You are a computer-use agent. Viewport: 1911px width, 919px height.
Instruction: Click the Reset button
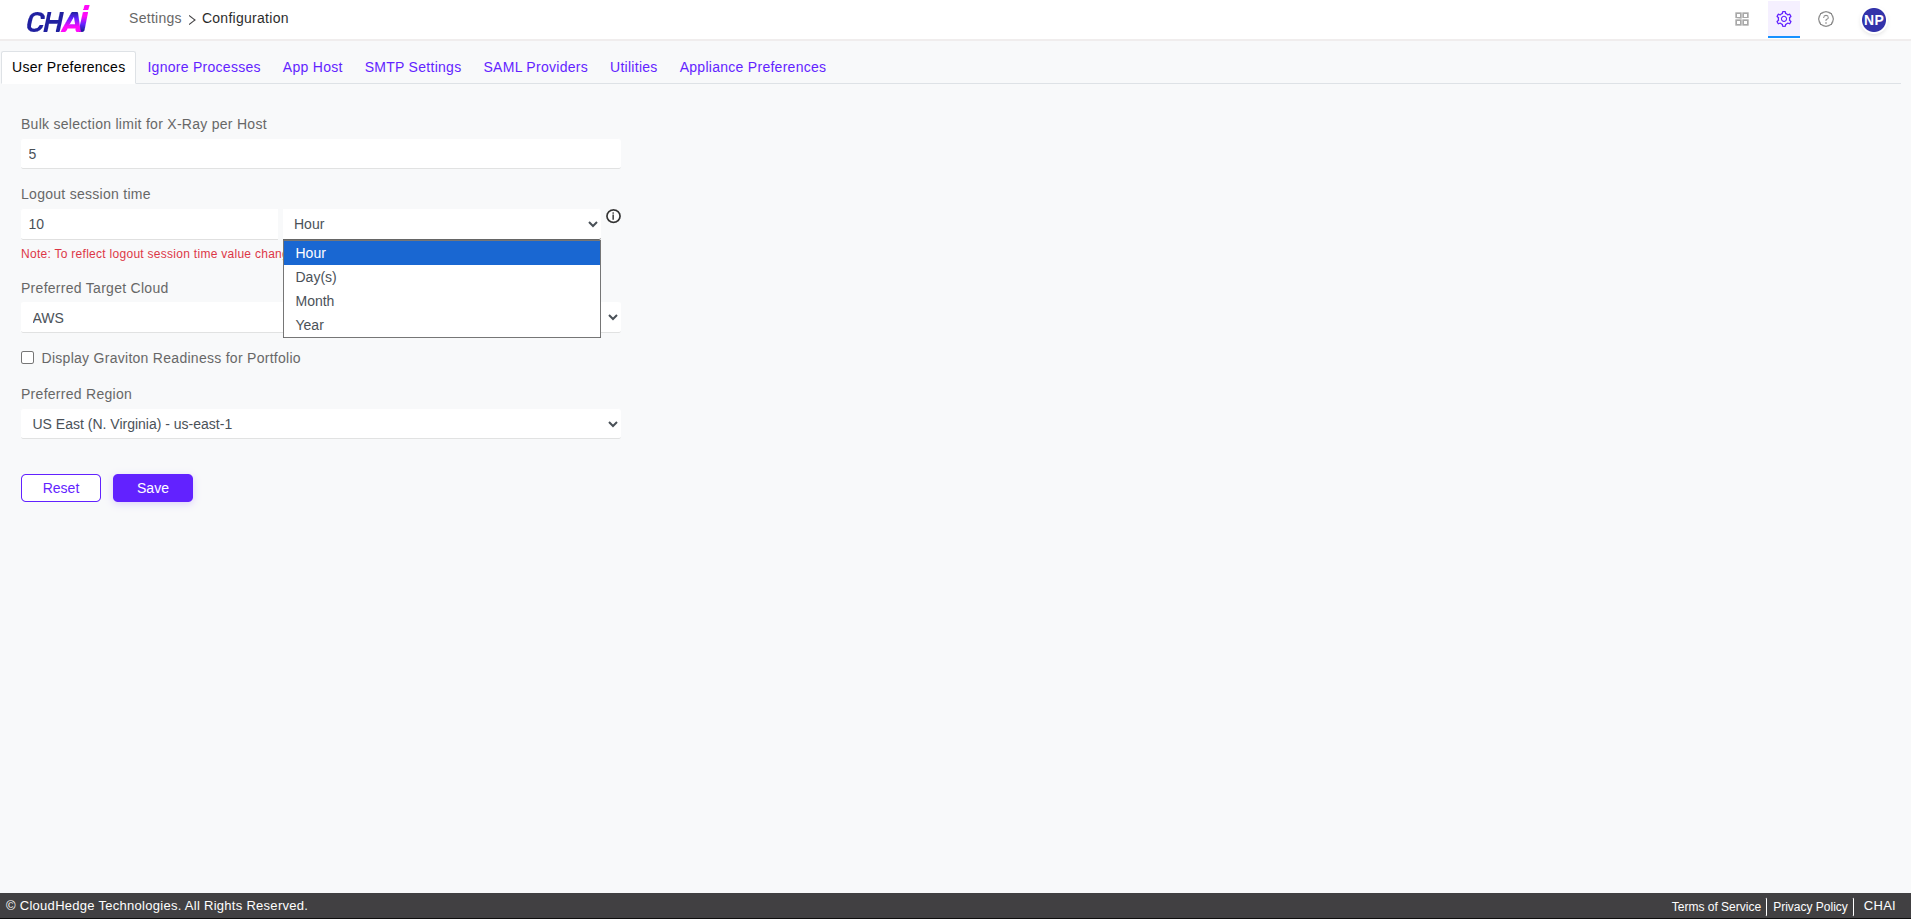tap(61, 488)
